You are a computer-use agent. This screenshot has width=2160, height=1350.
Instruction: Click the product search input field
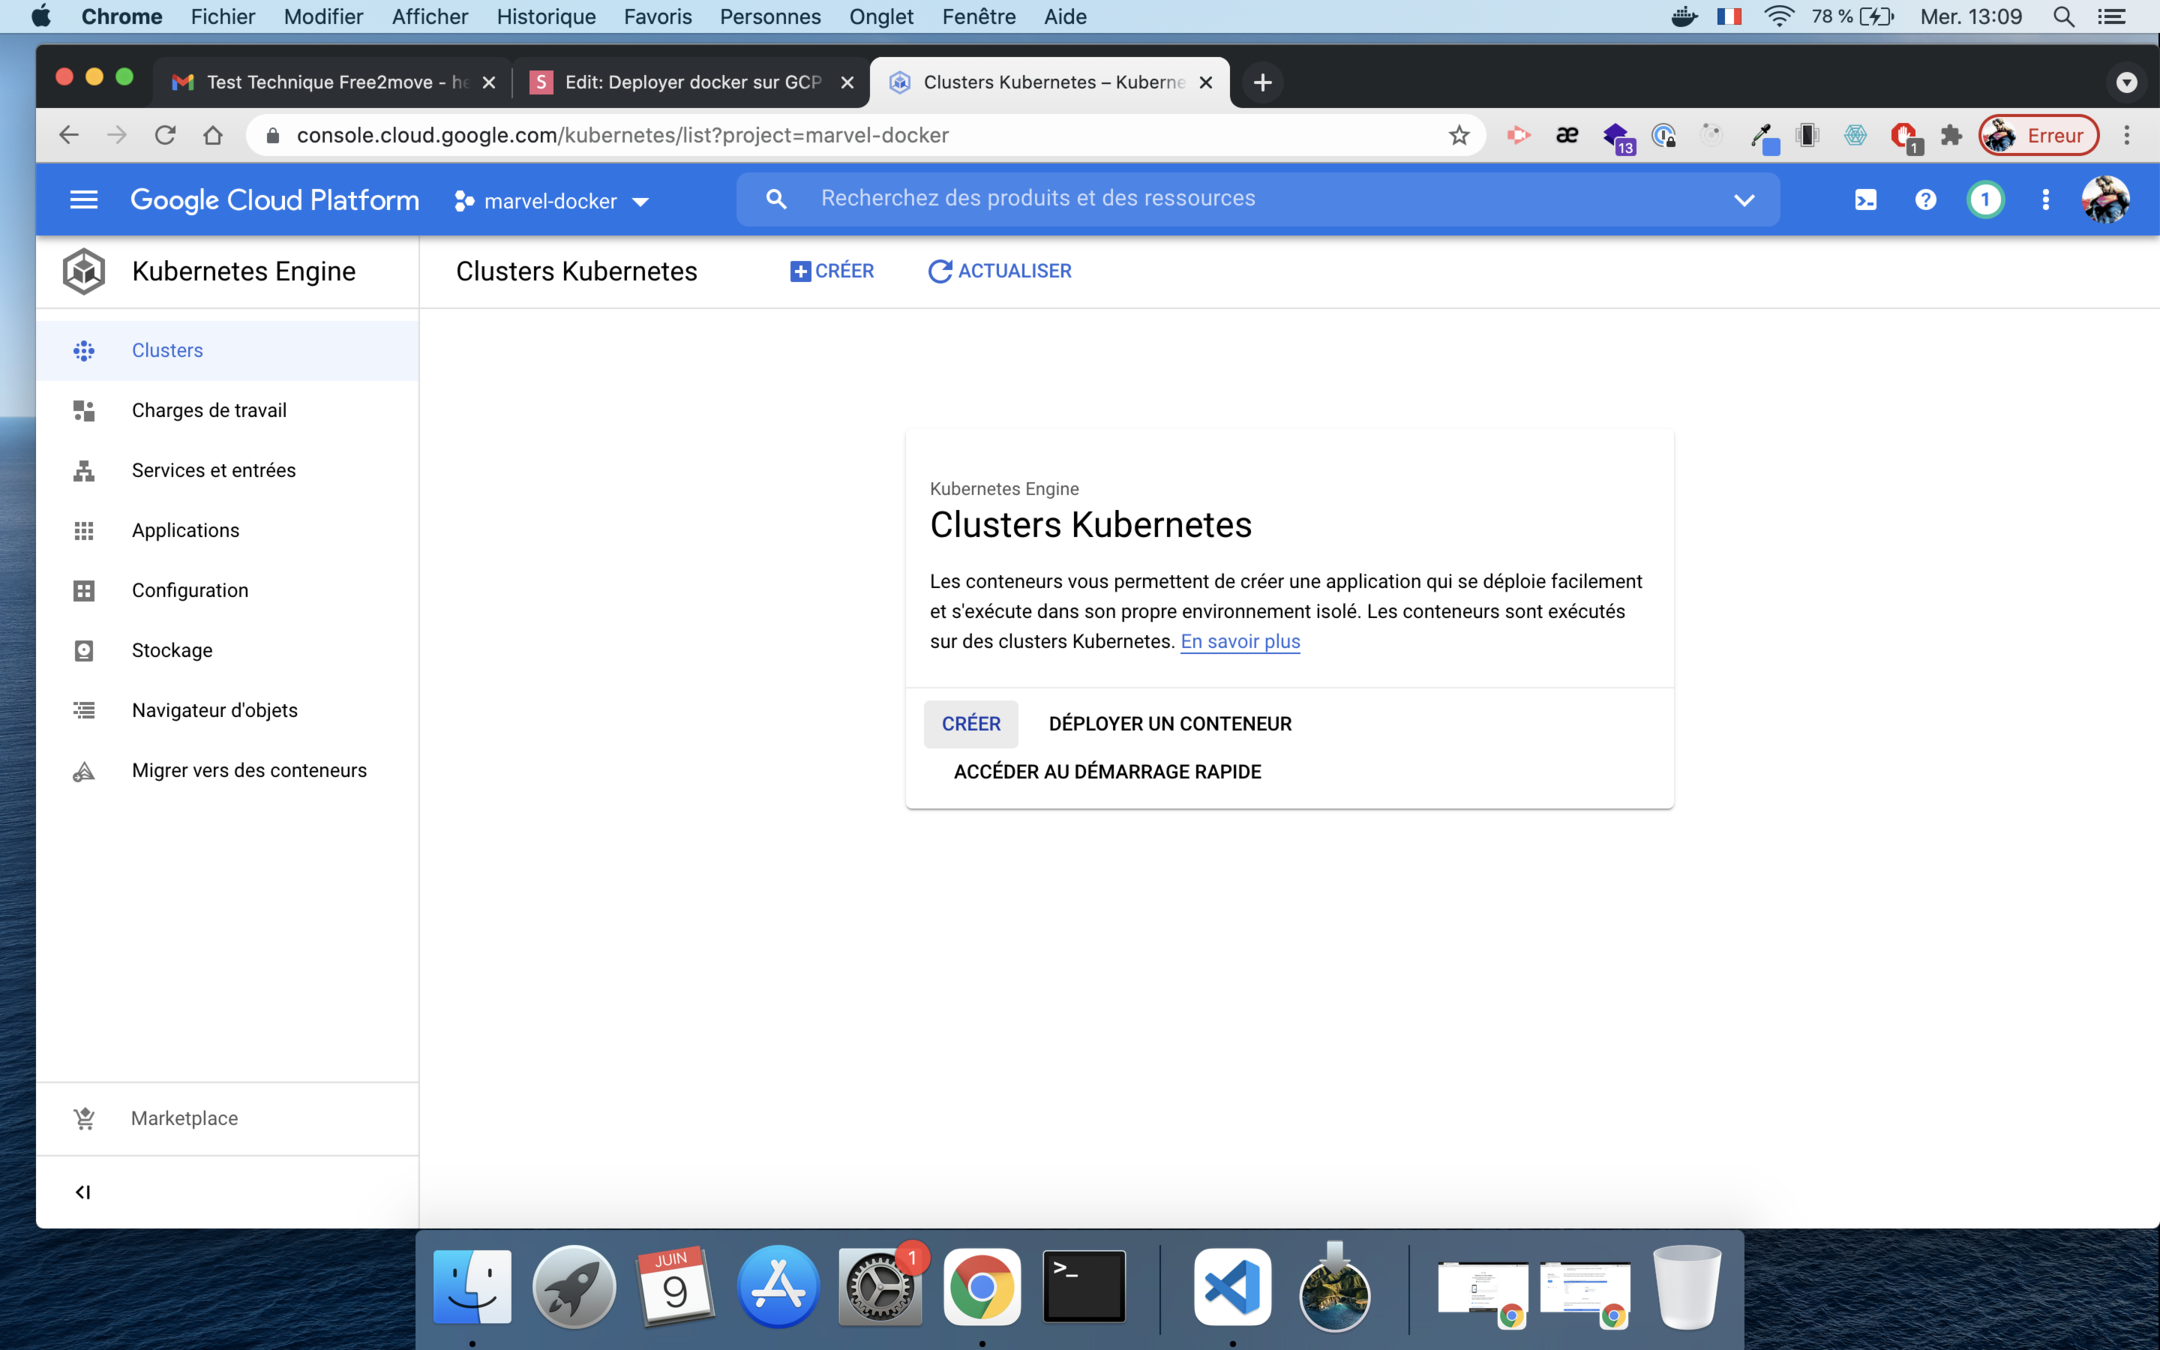click(1260, 198)
